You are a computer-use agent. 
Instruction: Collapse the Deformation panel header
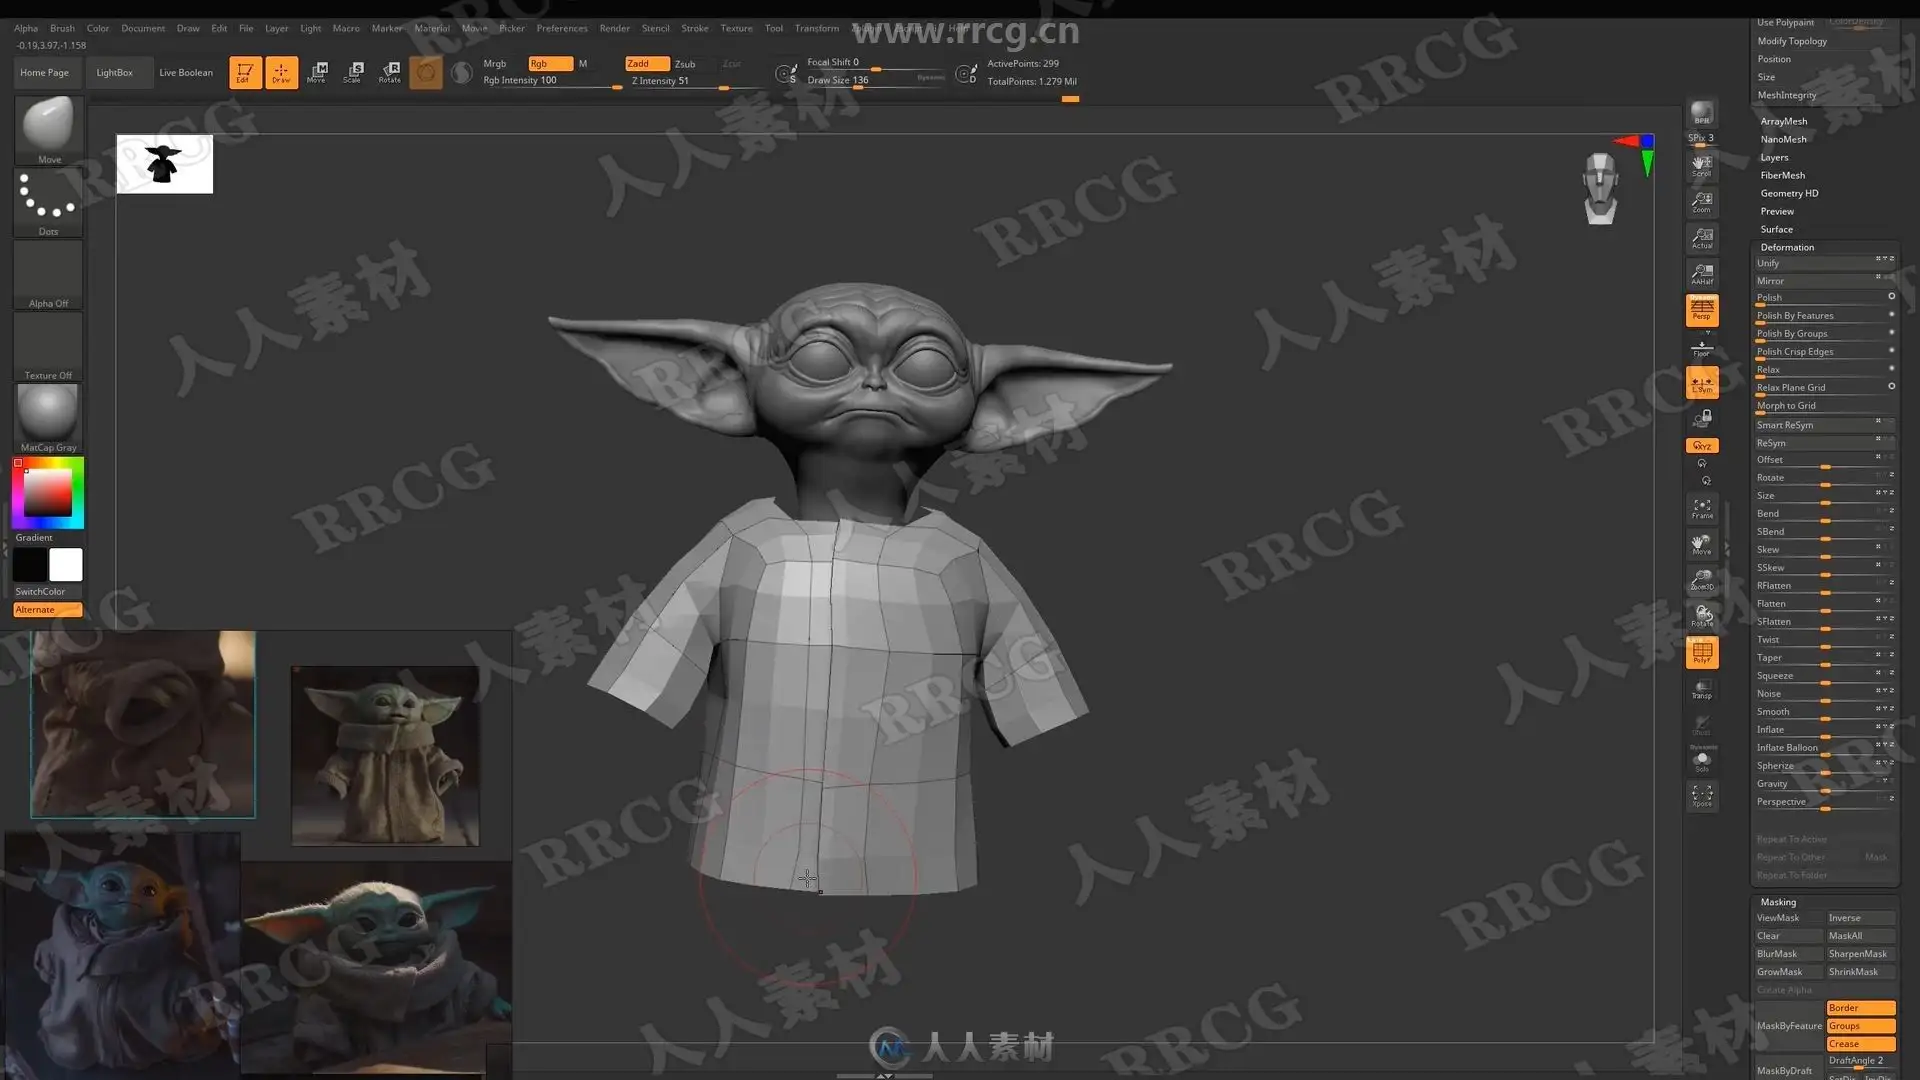[x=1787, y=247]
